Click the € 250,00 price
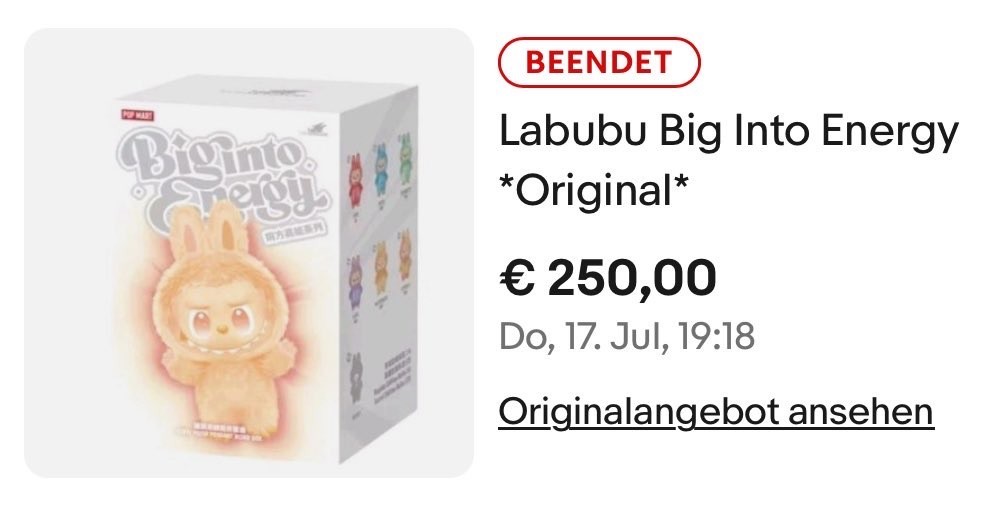993x509 pixels. pyautogui.click(x=608, y=277)
